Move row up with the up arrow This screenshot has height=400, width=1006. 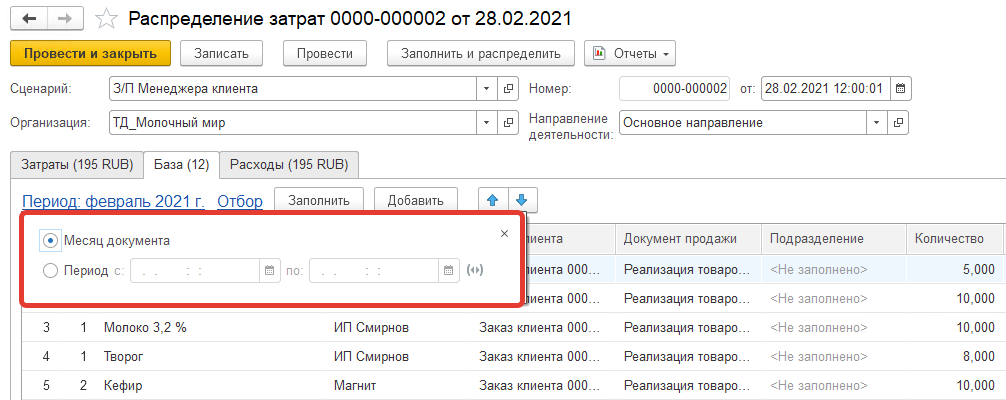coord(493,200)
